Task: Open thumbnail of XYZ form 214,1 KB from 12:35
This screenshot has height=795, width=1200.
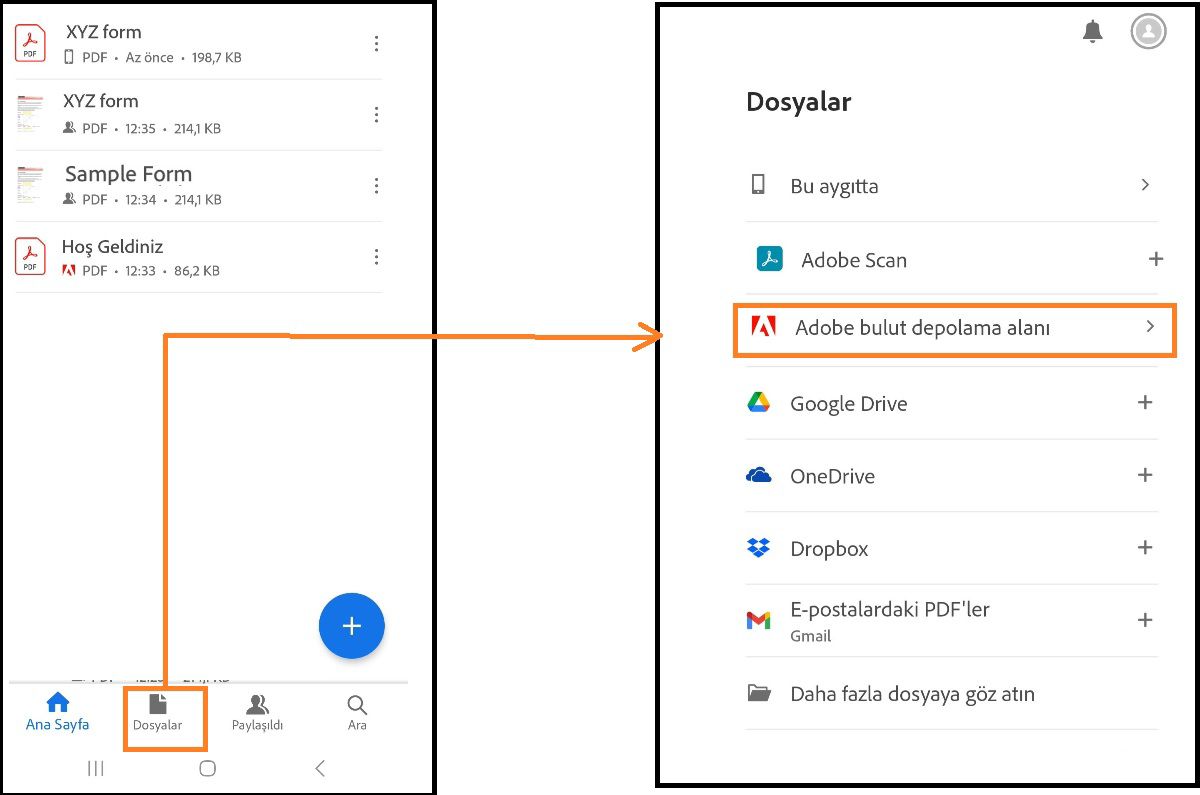Action: 30,114
